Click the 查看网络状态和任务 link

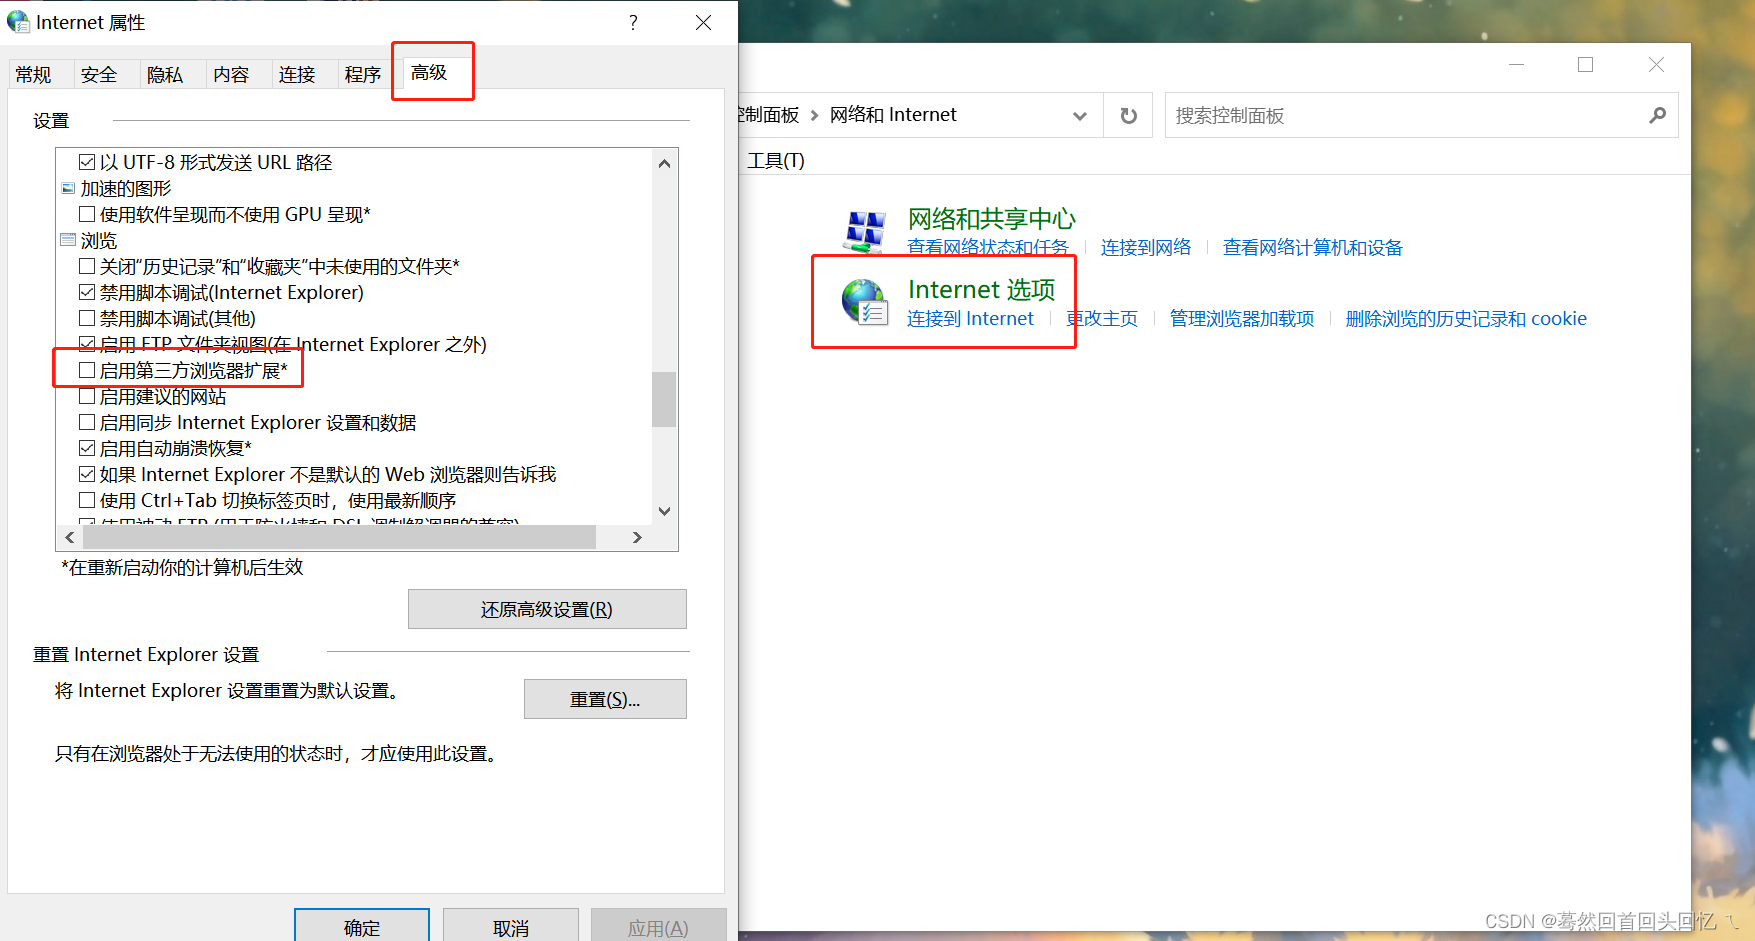coord(988,247)
